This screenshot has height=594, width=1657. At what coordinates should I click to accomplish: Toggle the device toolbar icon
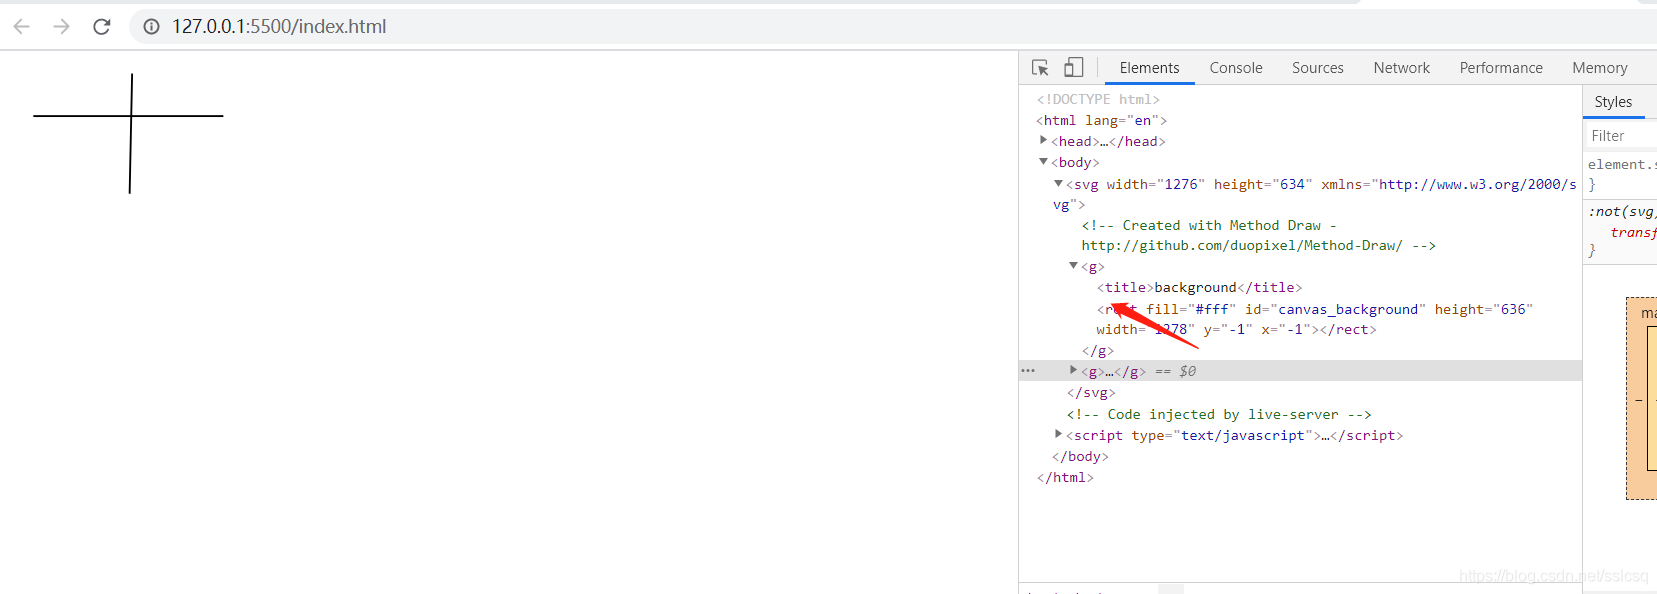coord(1073,67)
